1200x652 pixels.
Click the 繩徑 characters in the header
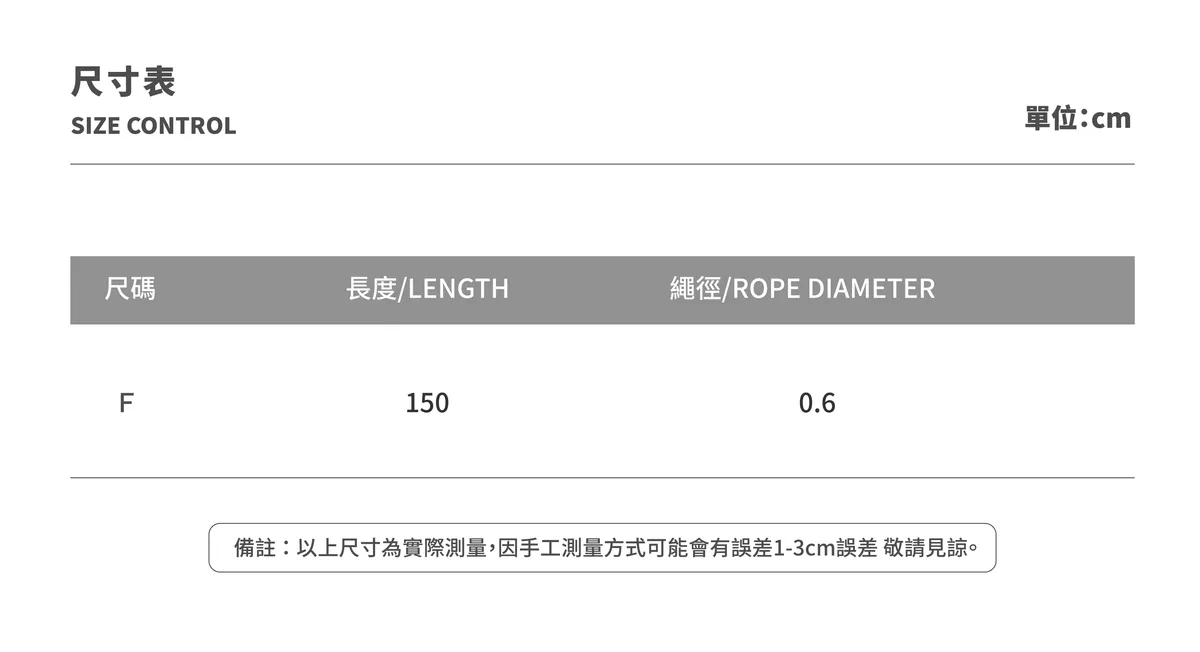coord(695,289)
